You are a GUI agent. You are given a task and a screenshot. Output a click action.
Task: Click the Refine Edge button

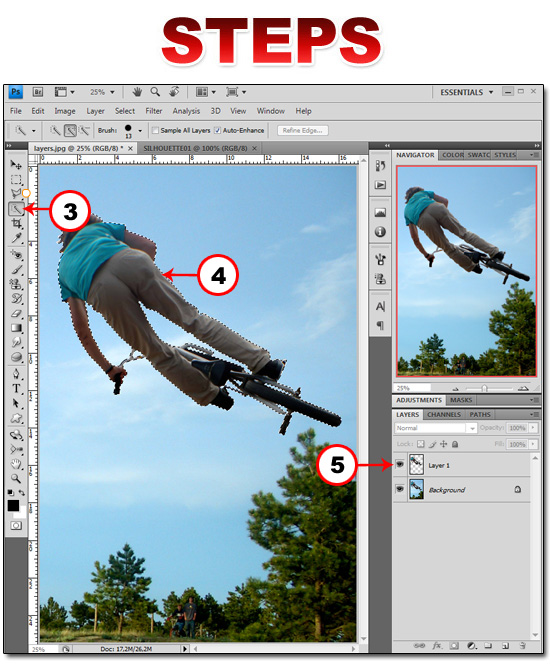coord(302,131)
